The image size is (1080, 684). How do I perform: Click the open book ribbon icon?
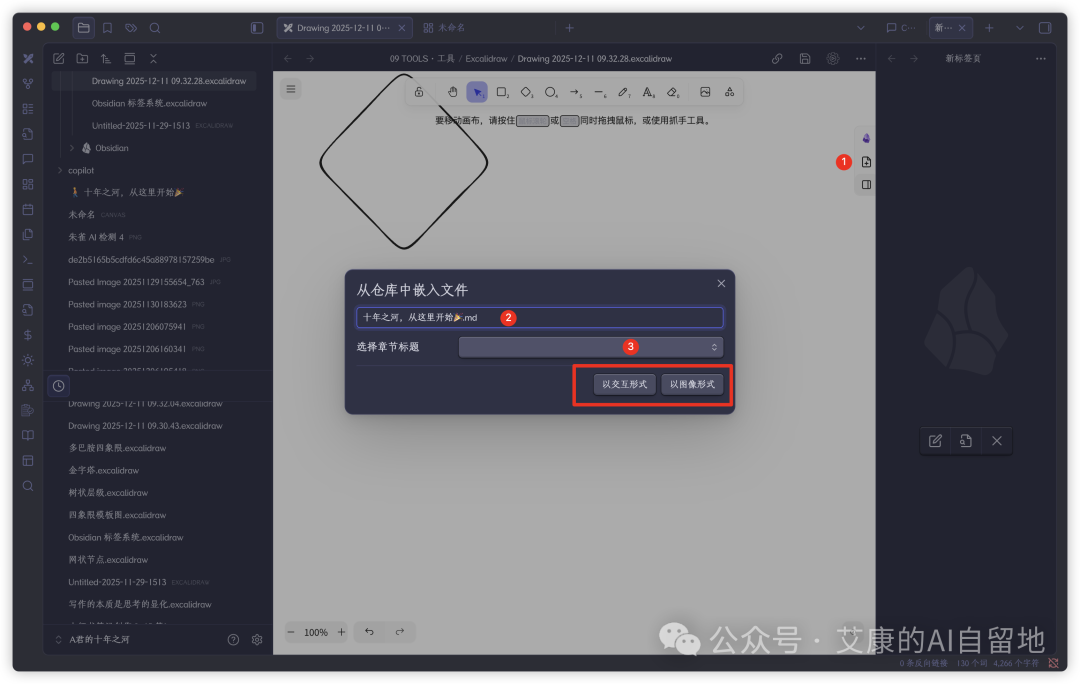tap(28, 435)
